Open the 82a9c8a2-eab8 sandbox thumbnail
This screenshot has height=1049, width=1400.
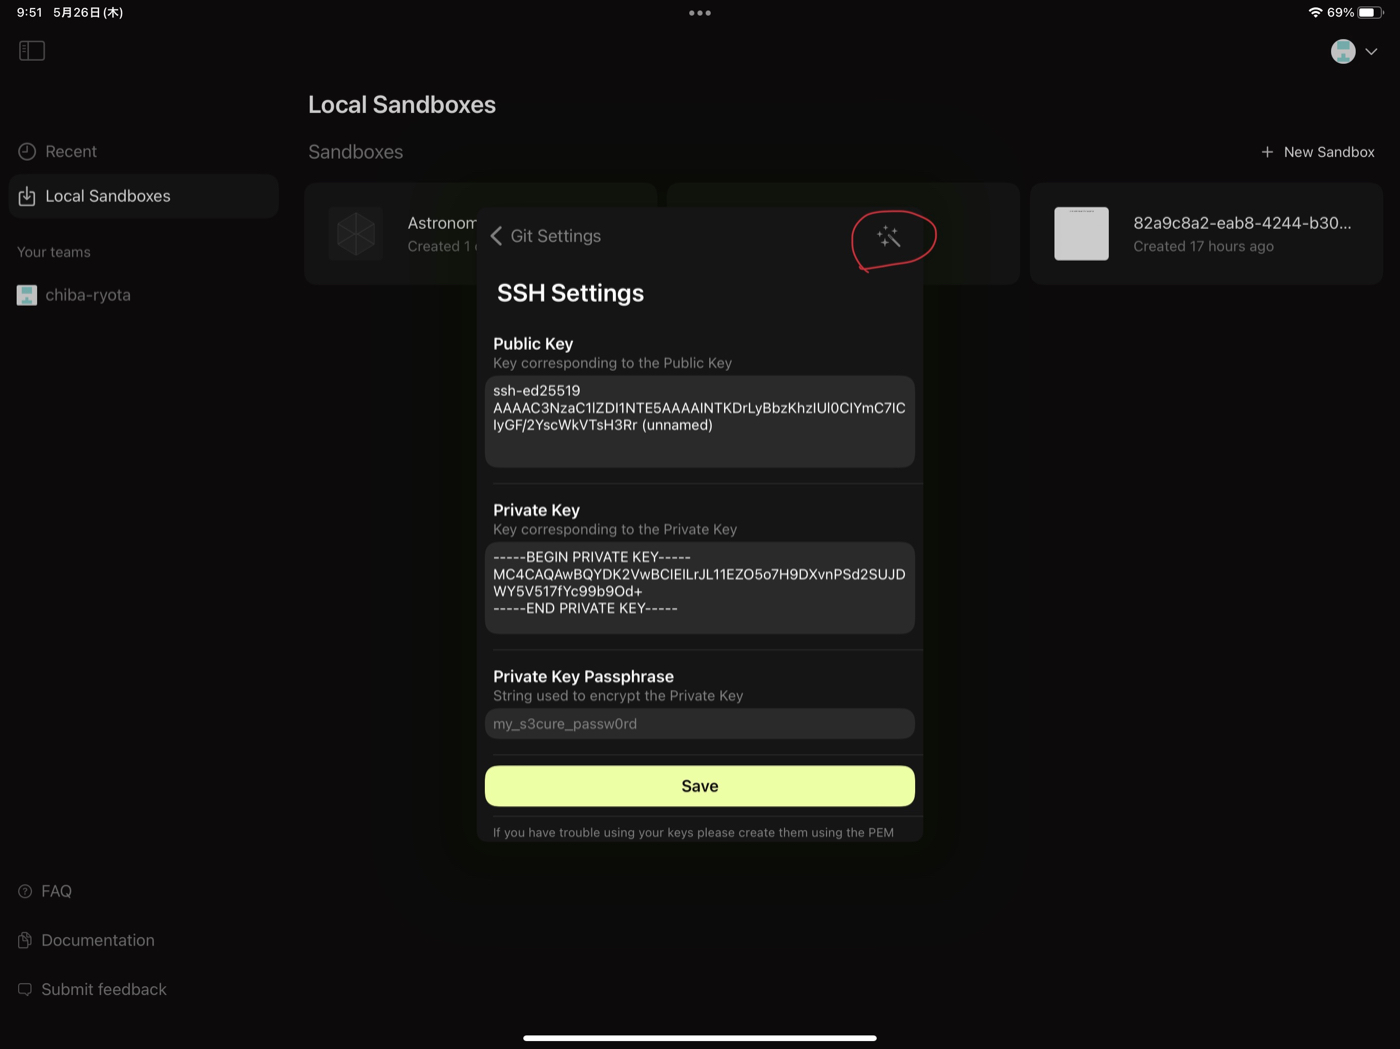click(1081, 234)
